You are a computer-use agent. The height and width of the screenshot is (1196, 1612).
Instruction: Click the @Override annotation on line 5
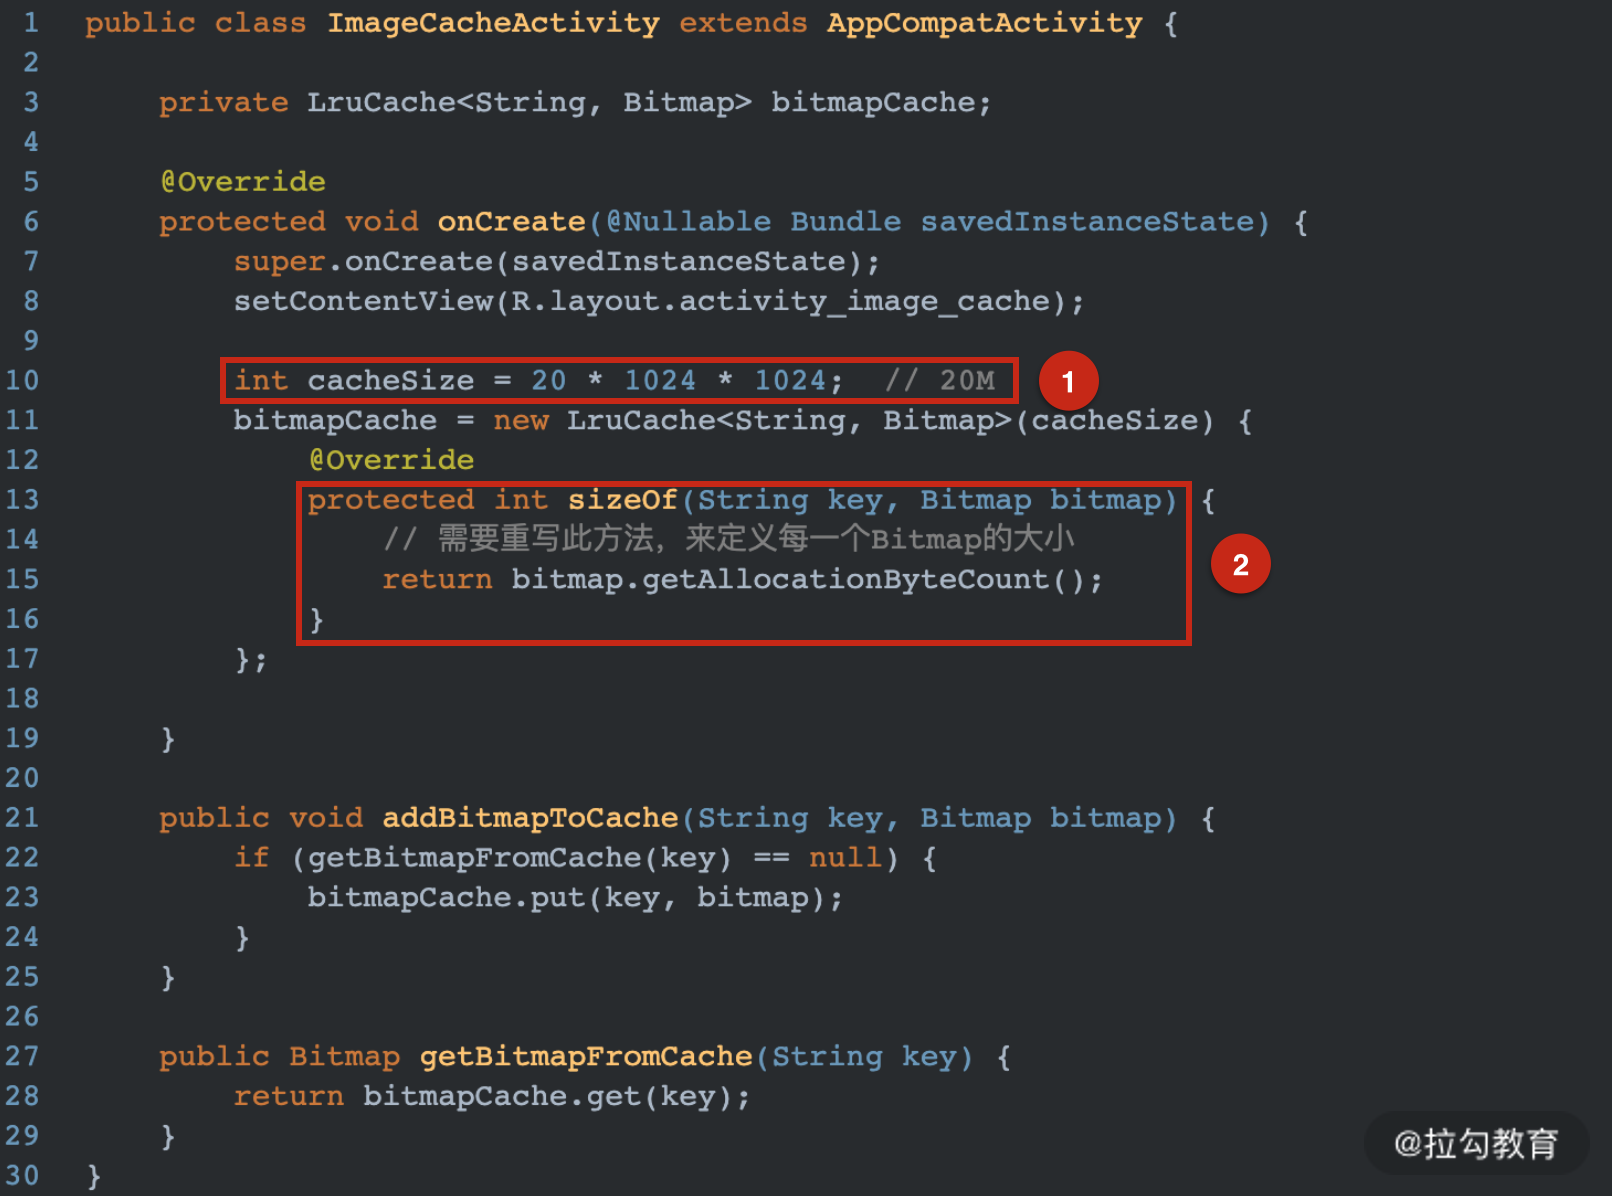point(243,182)
